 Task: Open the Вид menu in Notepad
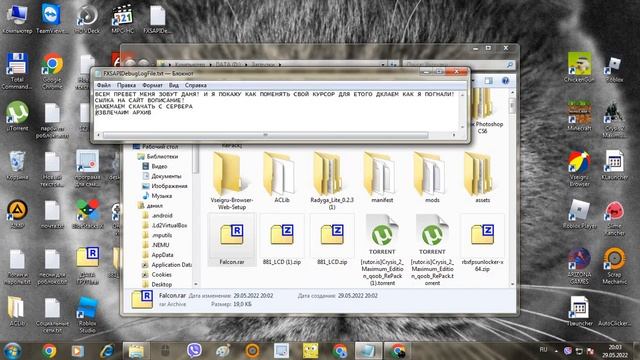(x=174, y=85)
